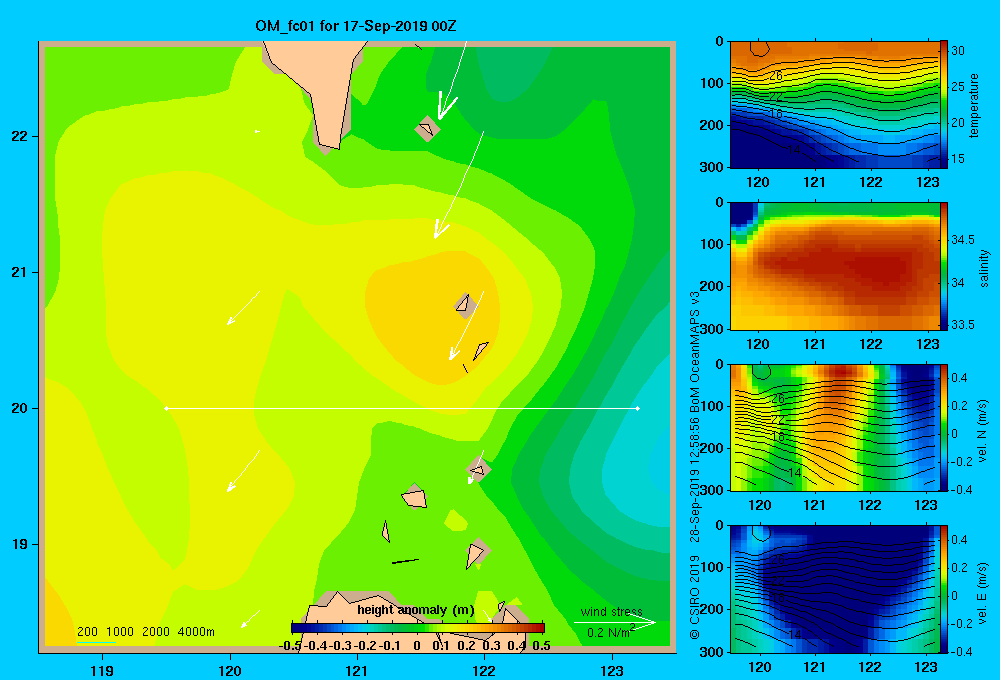Click longitude label 119 on the main map

pos(102,670)
